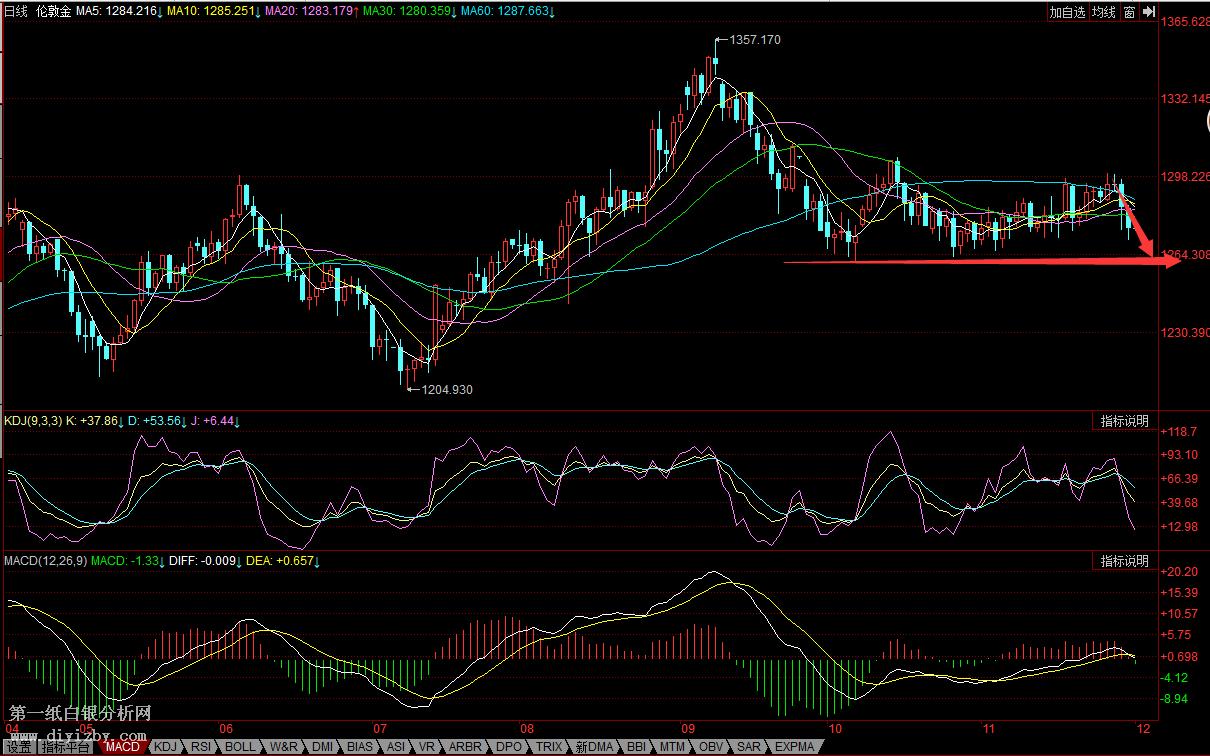
Task: Click the +118.7 KDJ axis label
Action: 1179,431
